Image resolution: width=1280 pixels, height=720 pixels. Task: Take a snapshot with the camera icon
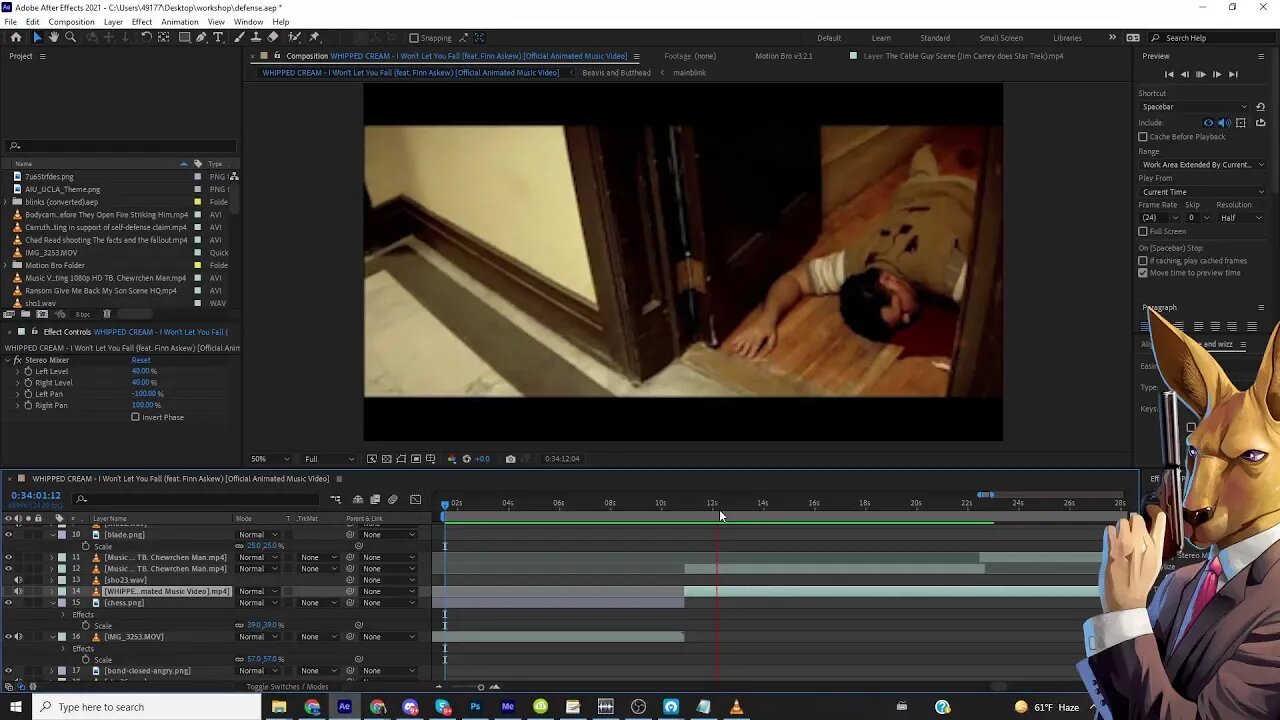point(510,459)
